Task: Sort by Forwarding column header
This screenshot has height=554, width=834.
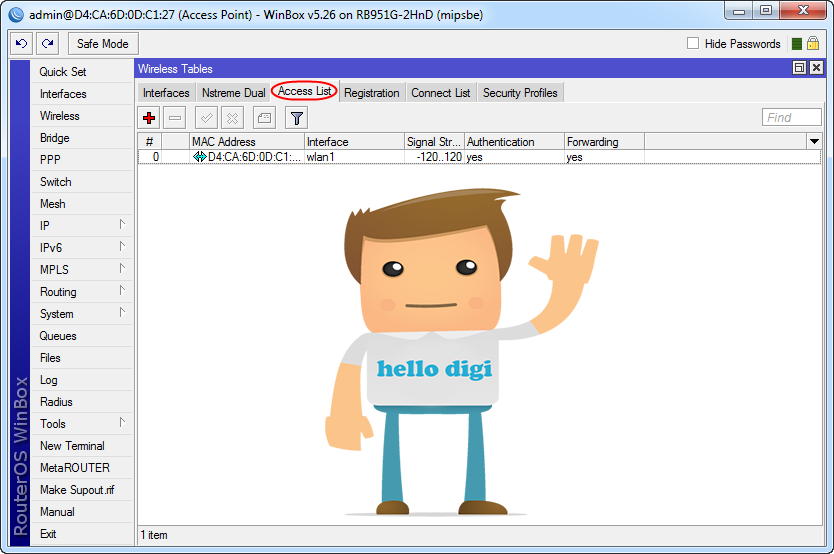Action: coord(604,142)
